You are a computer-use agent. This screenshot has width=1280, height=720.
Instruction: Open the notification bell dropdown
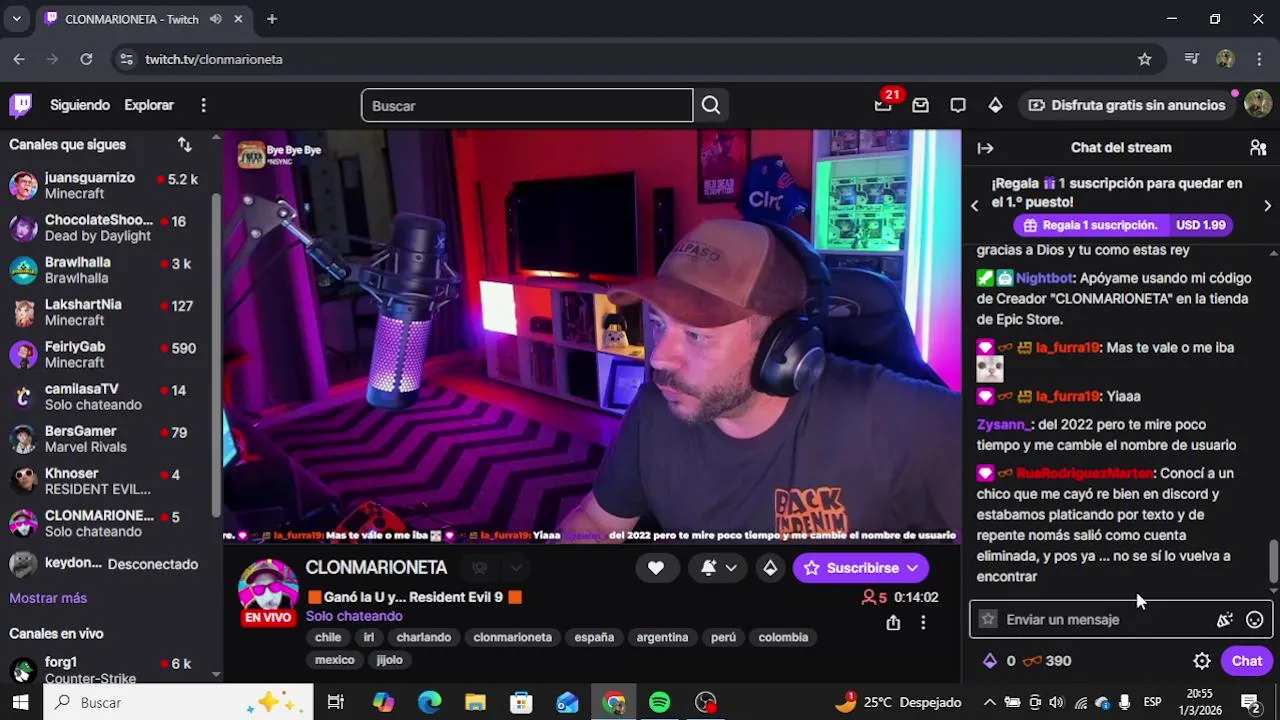(x=718, y=568)
